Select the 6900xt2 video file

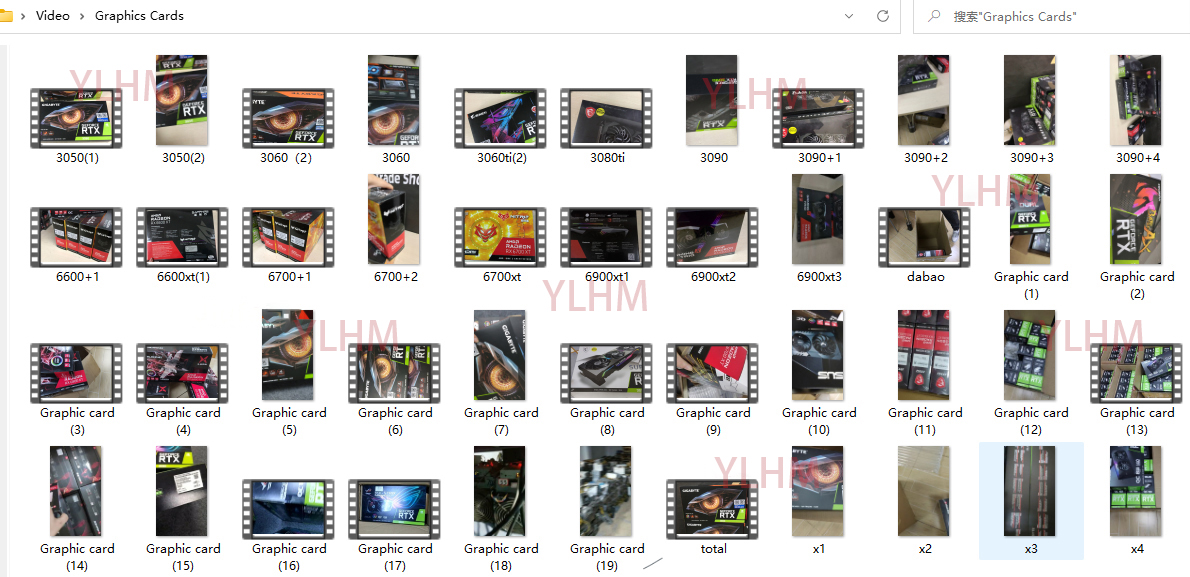(712, 237)
